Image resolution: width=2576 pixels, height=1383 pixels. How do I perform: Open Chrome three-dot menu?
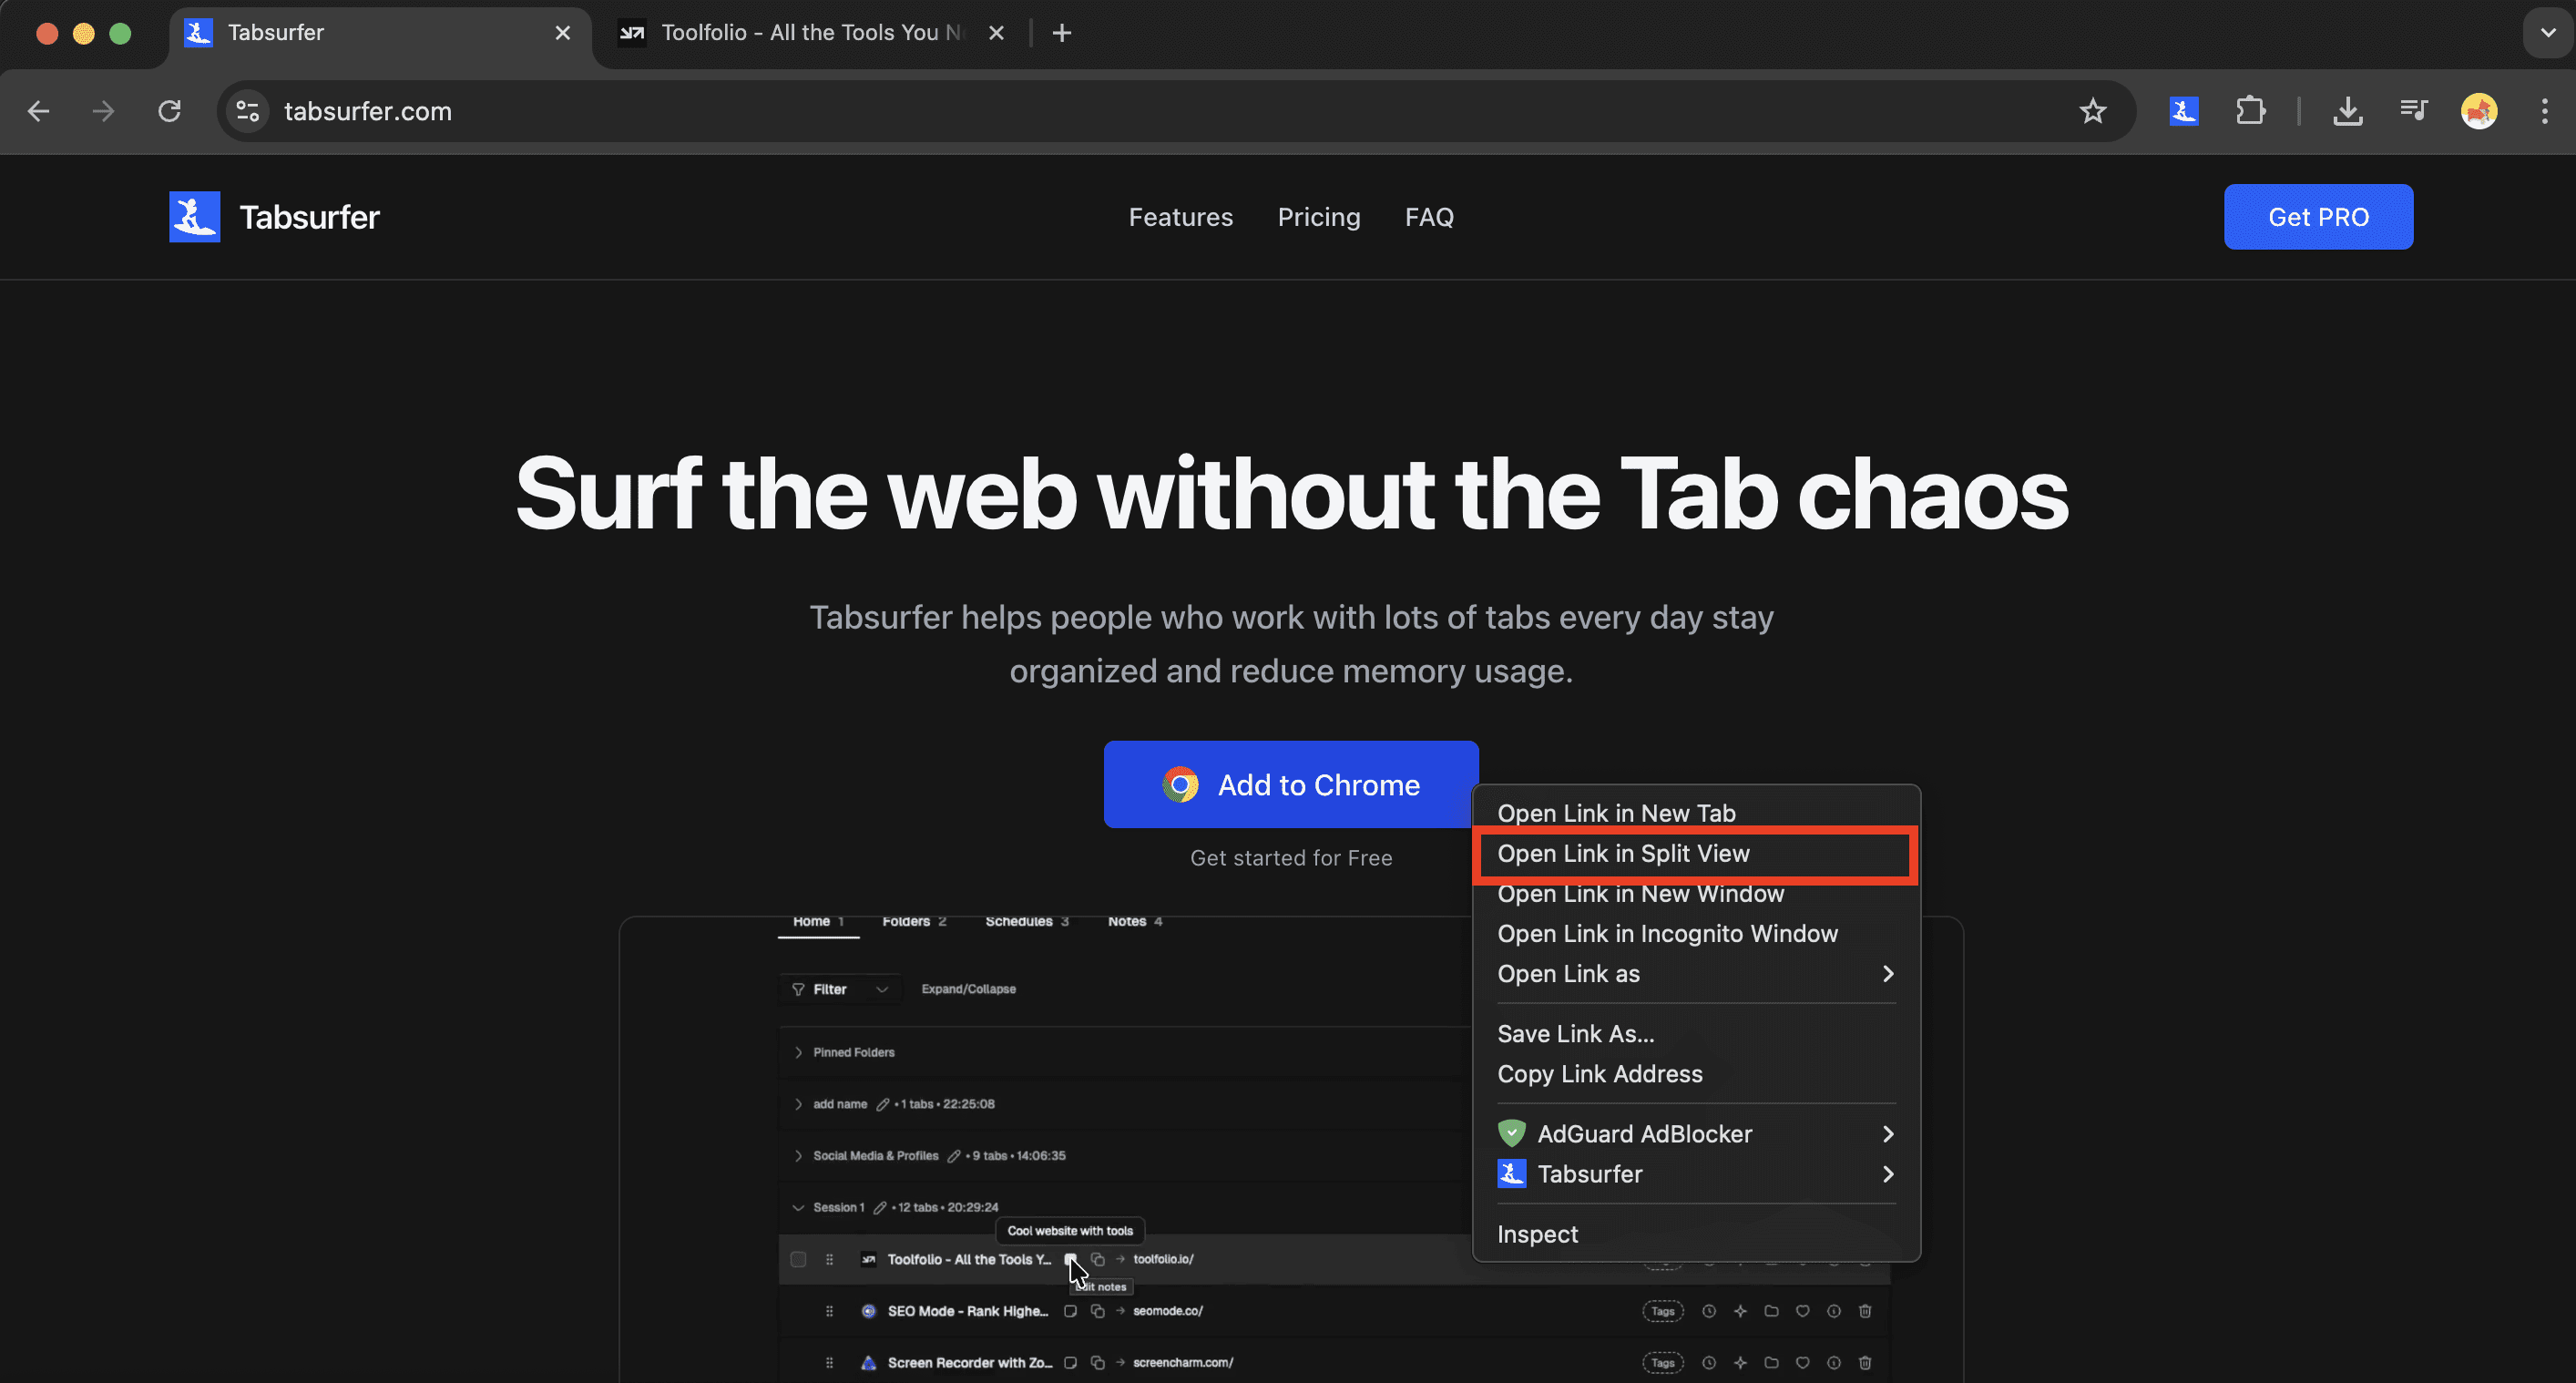(2544, 111)
